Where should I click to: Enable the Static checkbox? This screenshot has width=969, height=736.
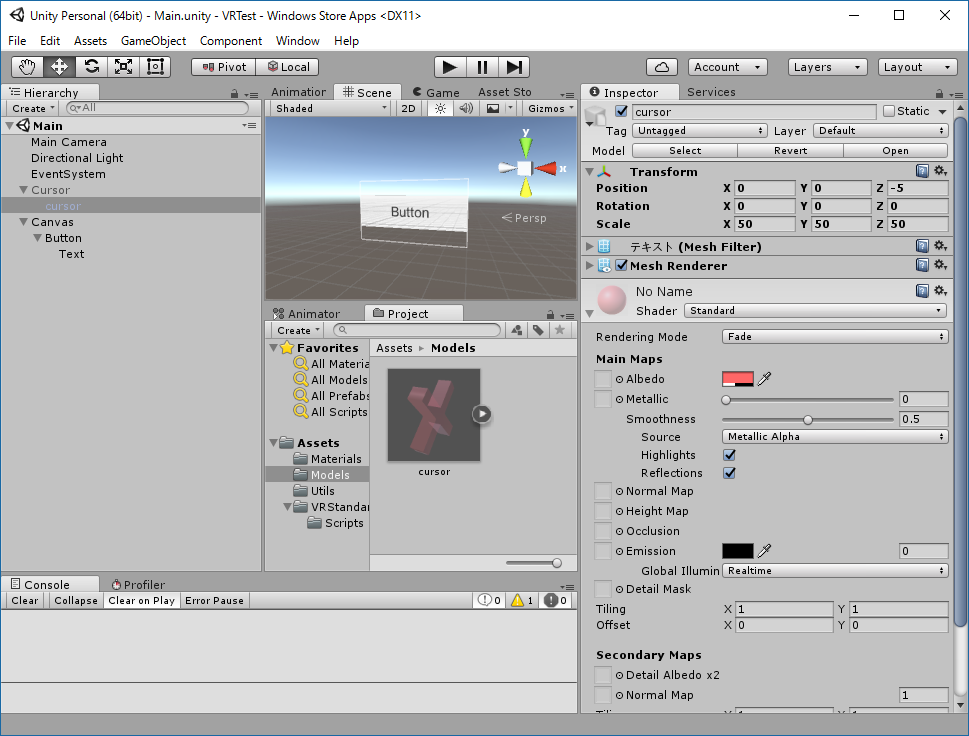(x=889, y=111)
